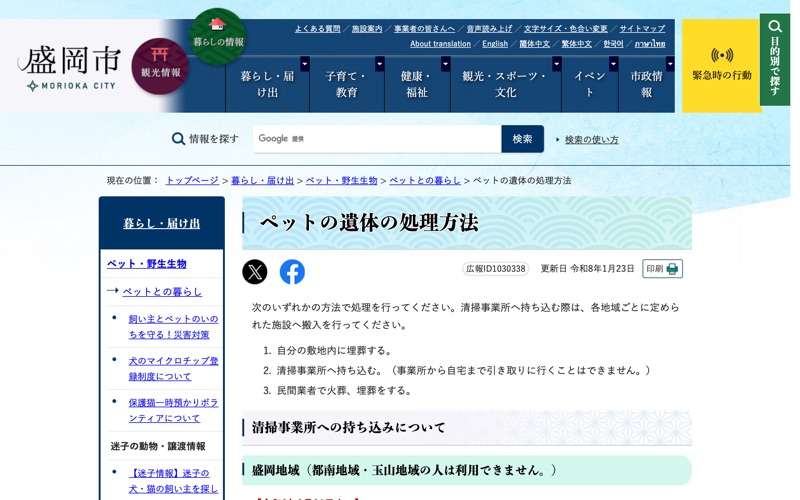Image resolution: width=800 pixels, height=500 pixels.
Task: Open the 事業者の皆さんへ link
Action: [x=424, y=29]
